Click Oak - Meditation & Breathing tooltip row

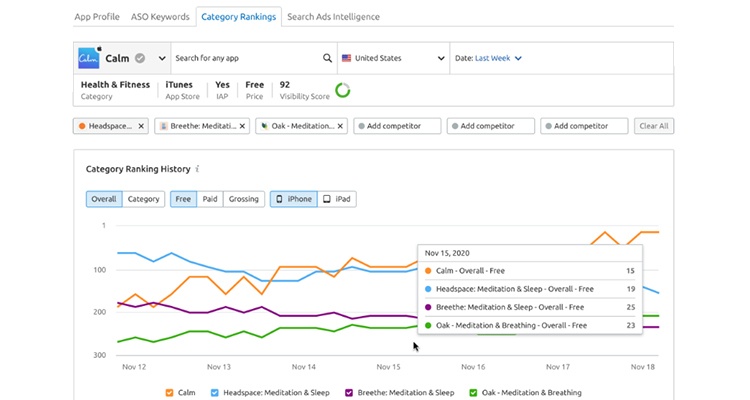tap(530, 325)
